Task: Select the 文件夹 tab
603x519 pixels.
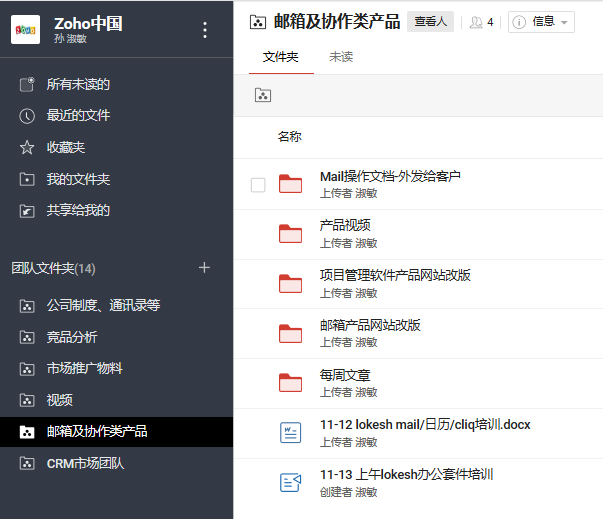Action: pyautogui.click(x=280, y=57)
